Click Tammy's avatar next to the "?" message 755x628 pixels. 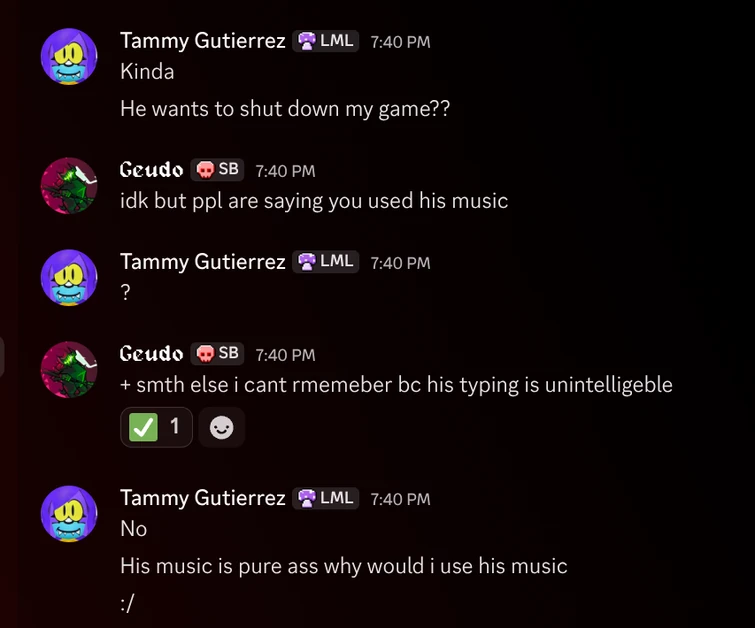click(x=69, y=277)
